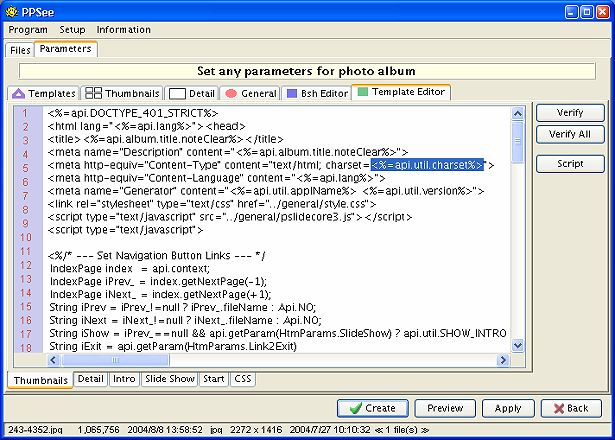Click the rectangle icon on Detail tab
This screenshot has width=615, height=440.
[x=177, y=94]
